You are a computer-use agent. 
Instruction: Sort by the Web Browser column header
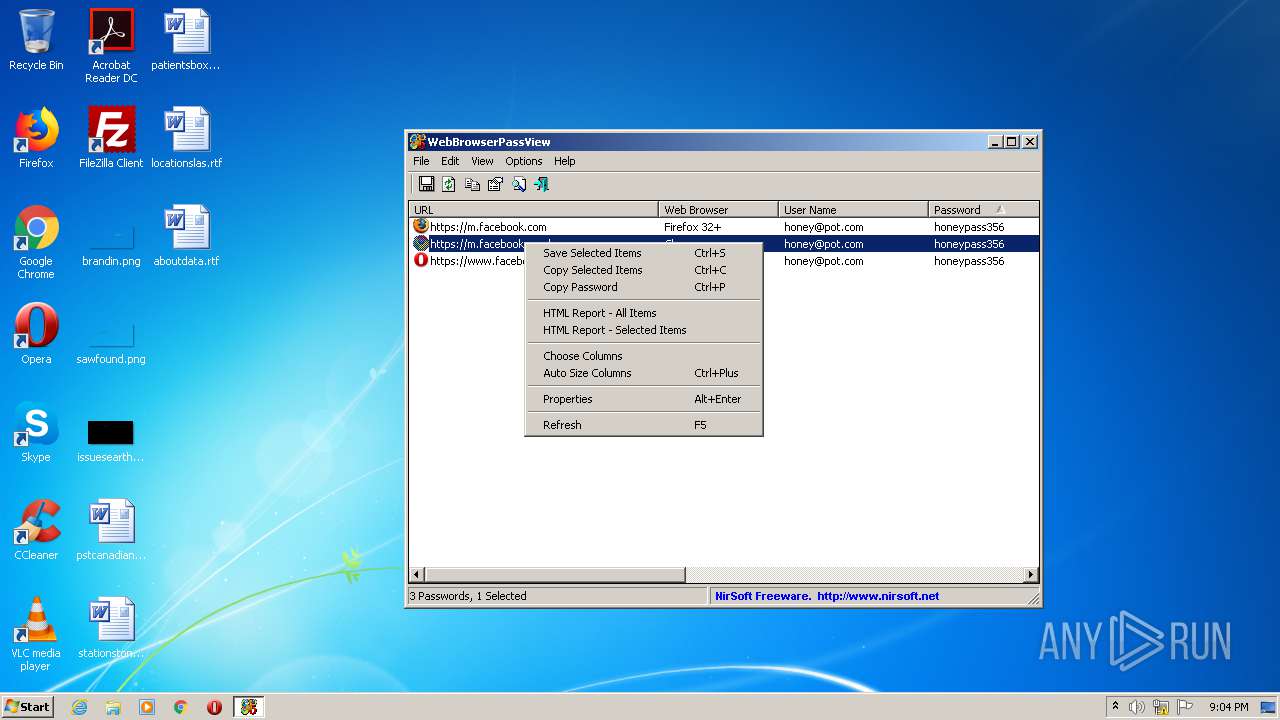[x=719, y=210]
